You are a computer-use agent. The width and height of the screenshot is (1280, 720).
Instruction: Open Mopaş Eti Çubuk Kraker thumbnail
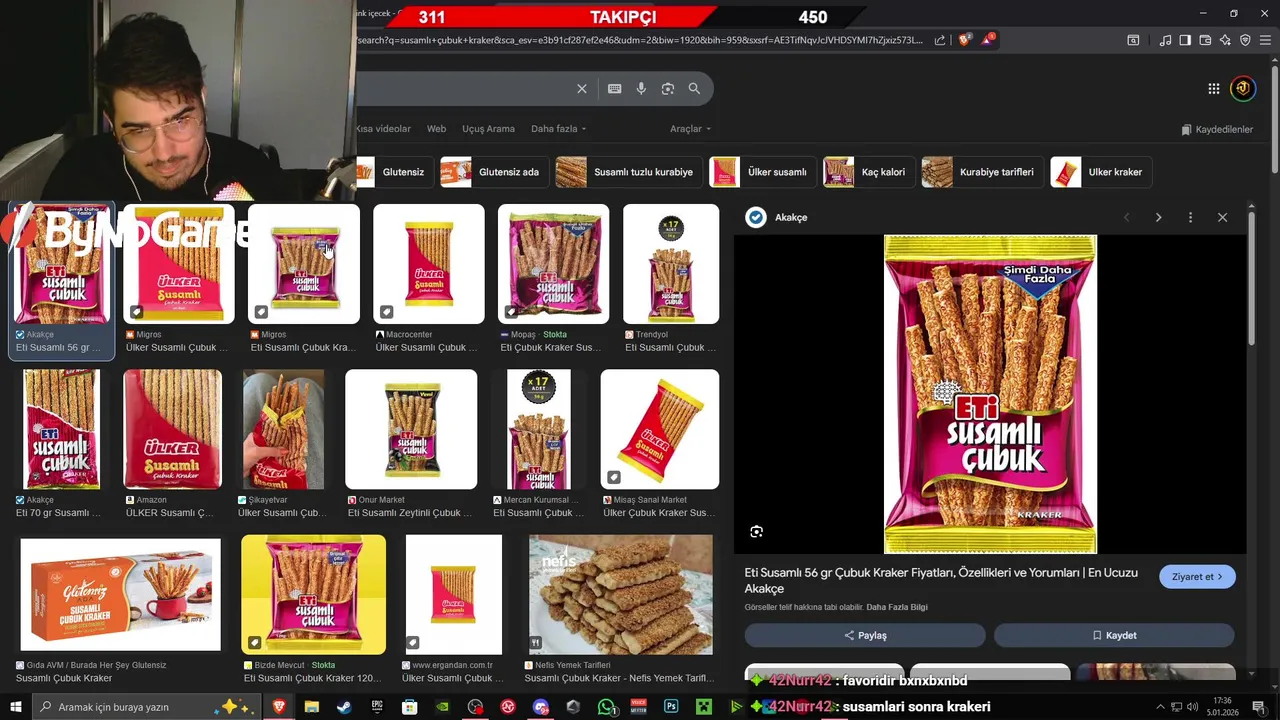coord(554,264)
